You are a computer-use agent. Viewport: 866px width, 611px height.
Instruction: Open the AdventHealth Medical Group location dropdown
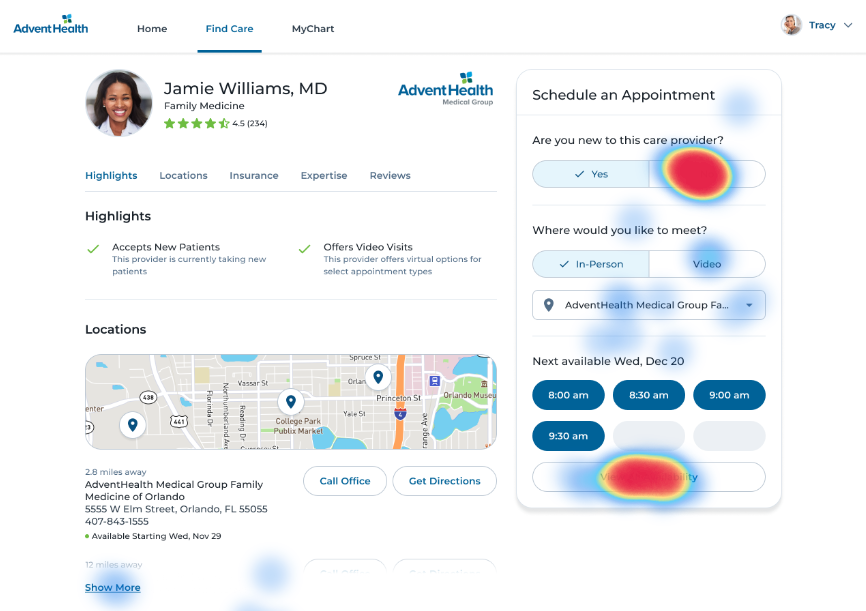tap(649, 305)
